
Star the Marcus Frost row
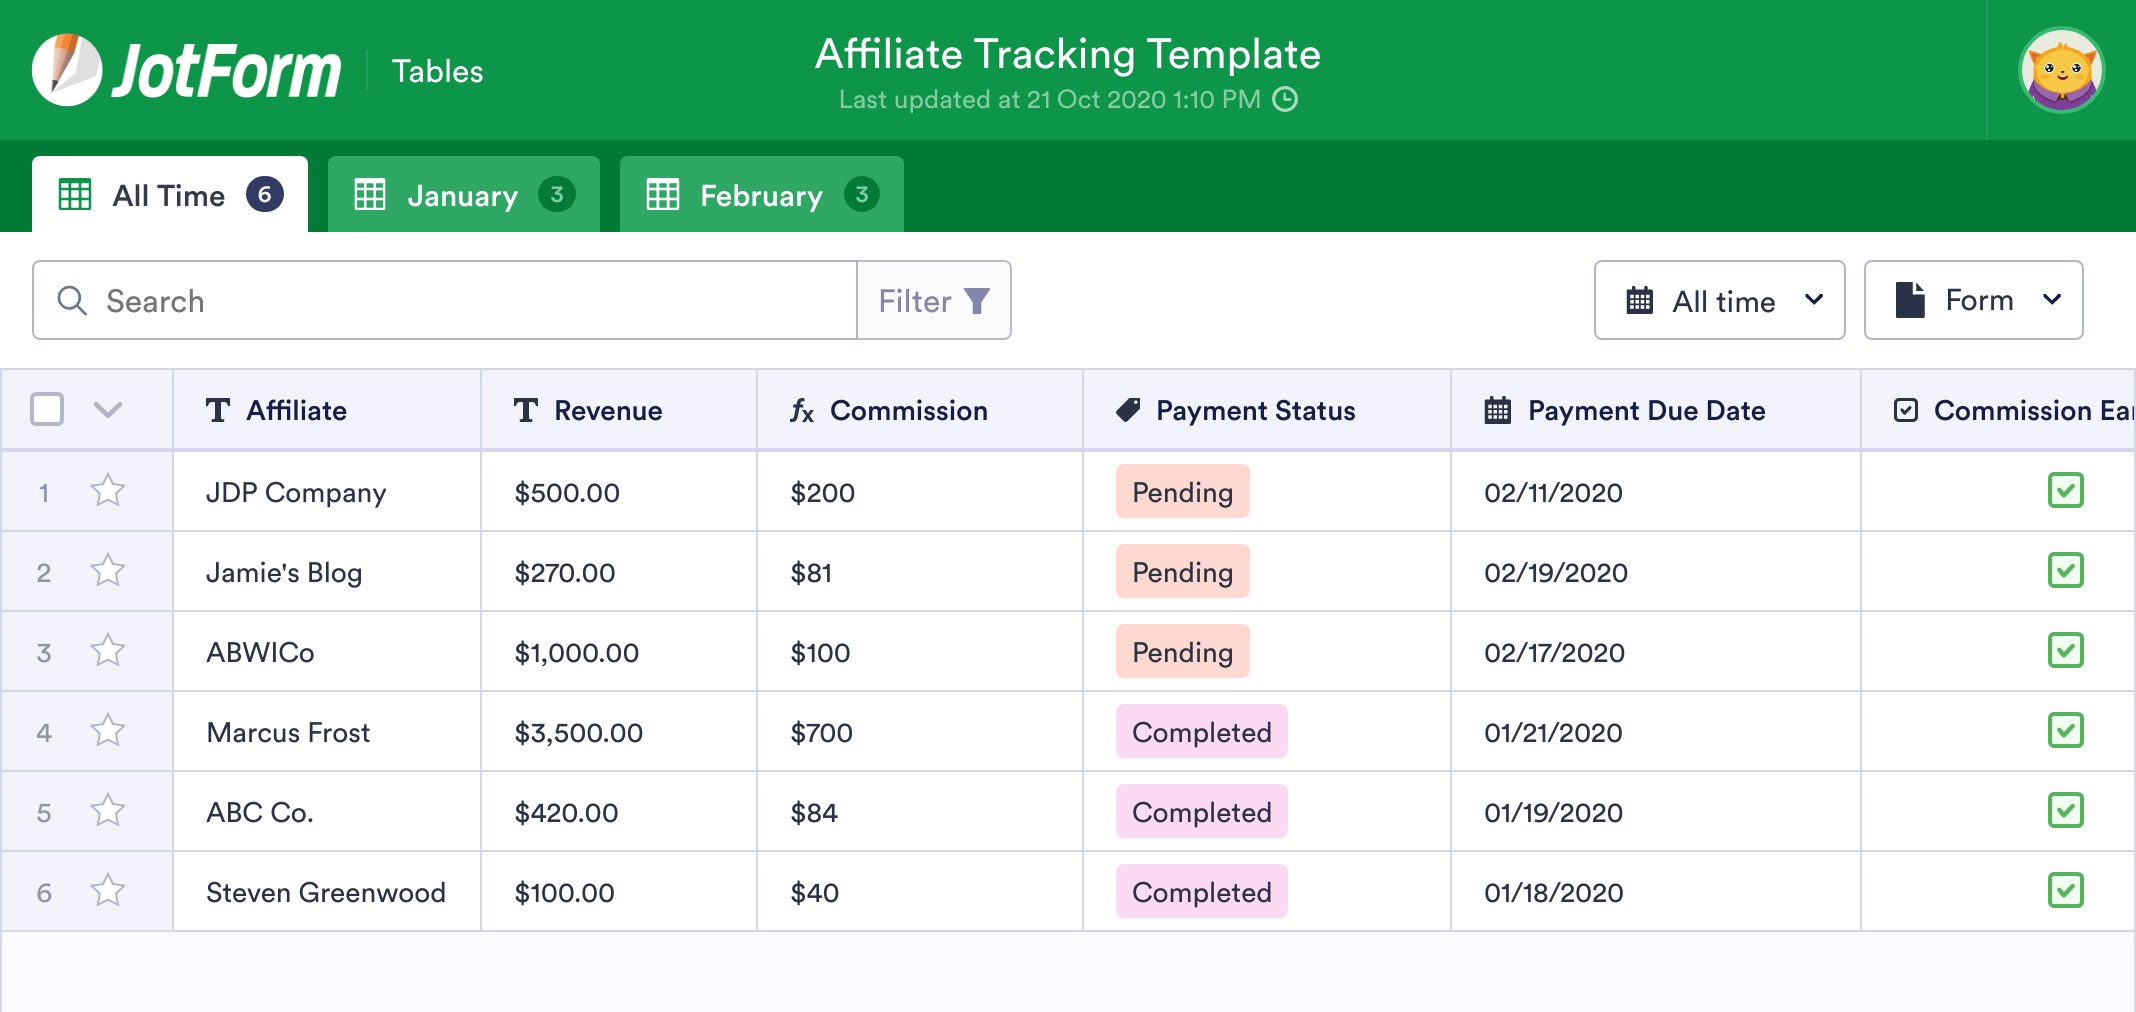click(106, 731)
